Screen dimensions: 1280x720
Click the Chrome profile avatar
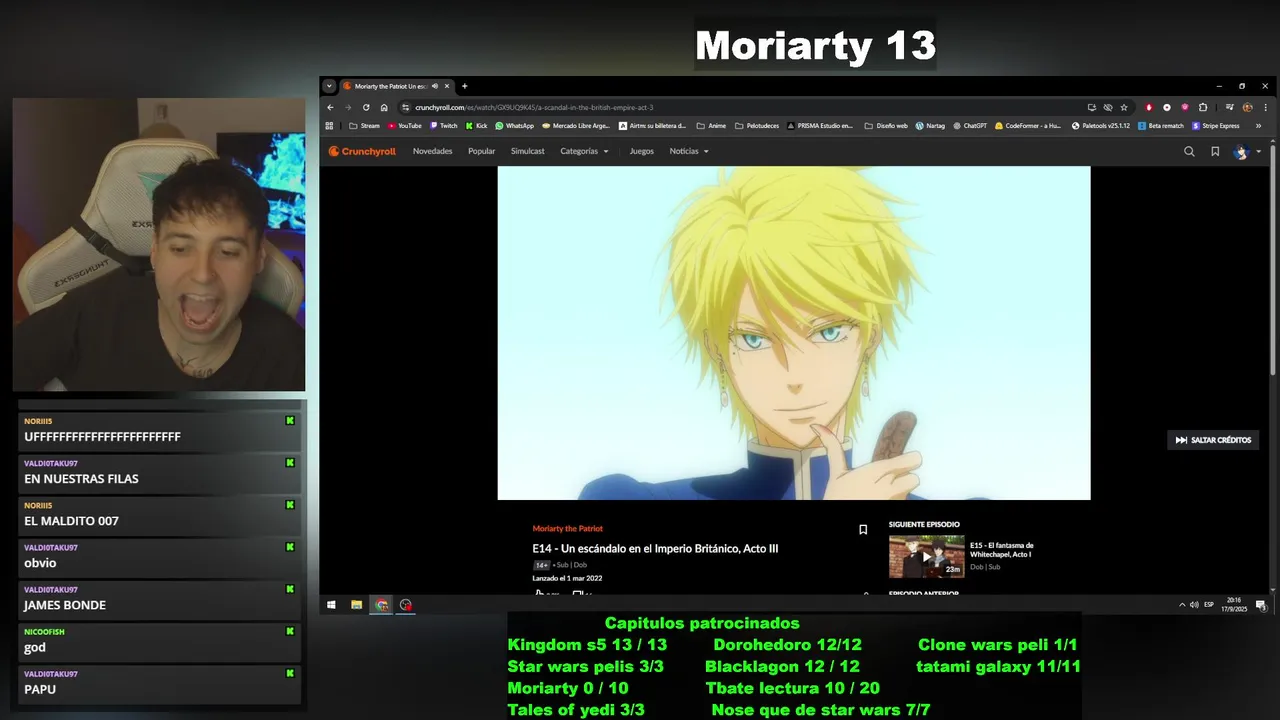1247,107
